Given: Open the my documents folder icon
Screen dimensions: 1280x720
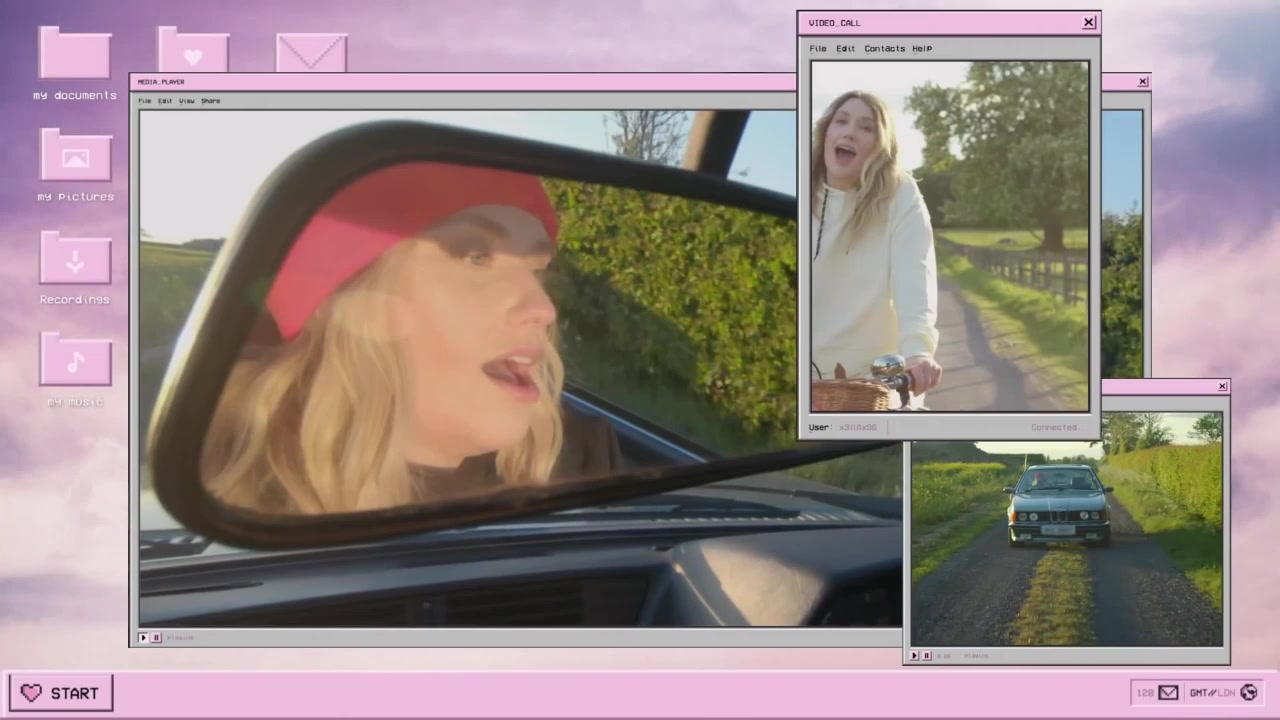Looking at the screenshot, I should point(74,52).
